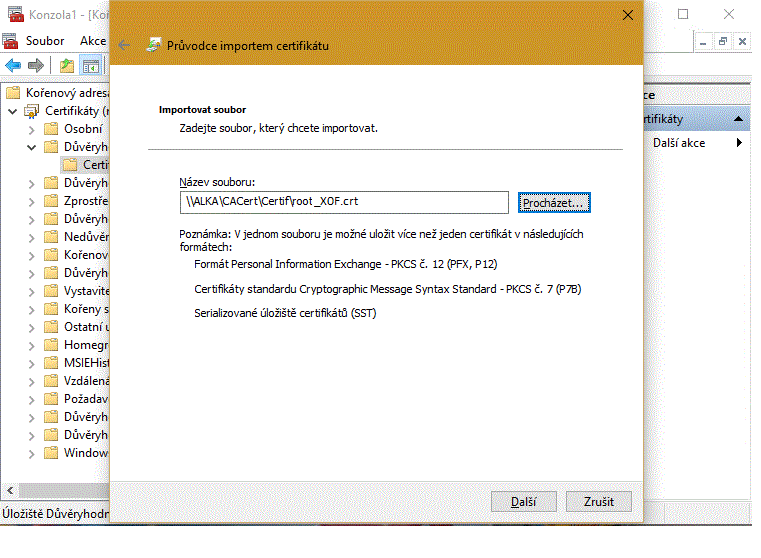This screenshot has width=761, height=558.
Task: Toggle the Show/Hide Console Tree icon
Action: pos(91,66)
